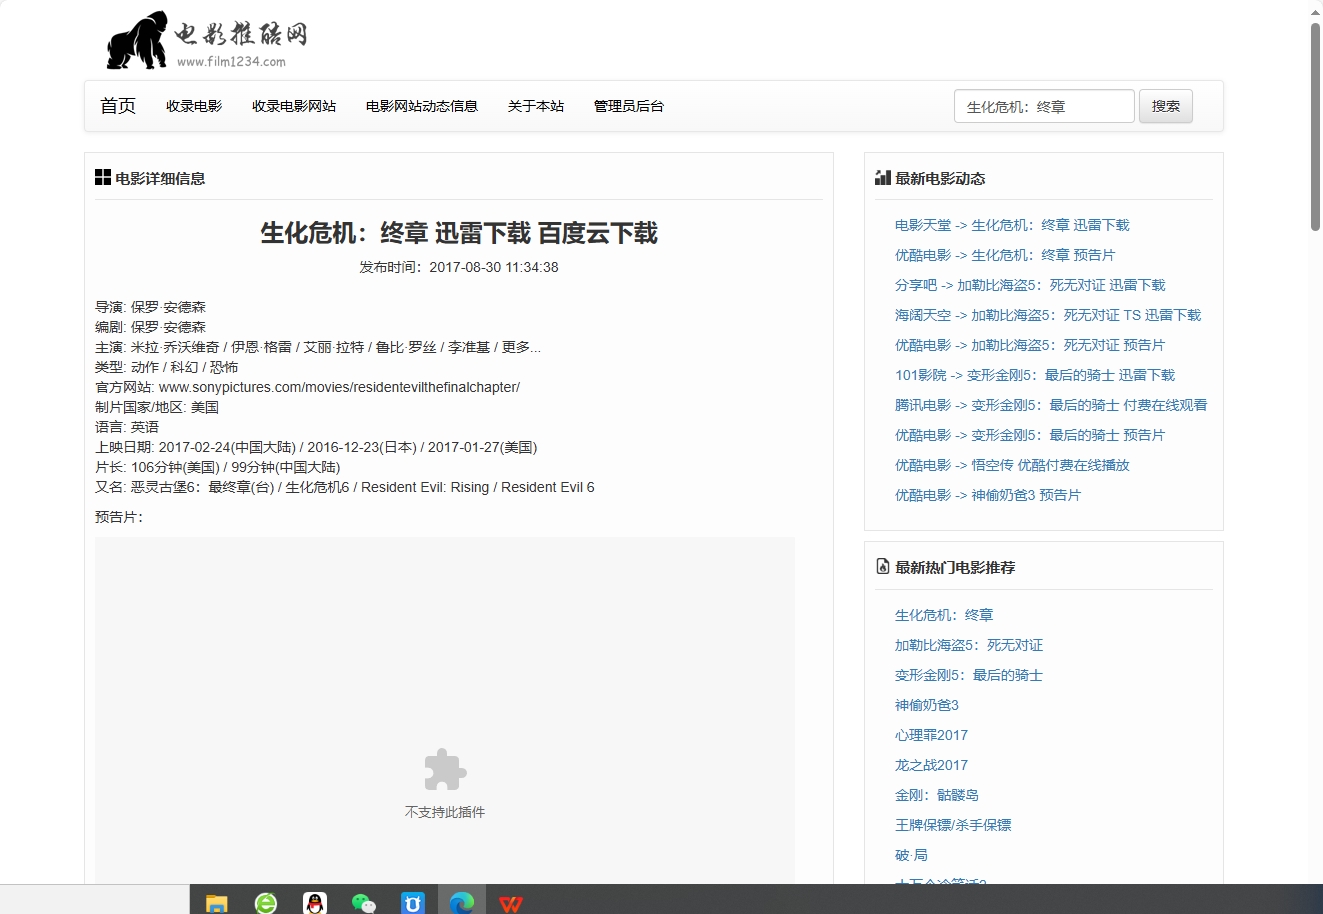Launch QQ from the taskbar
Viewport: 1323px width, 914px height.
click(x=315, y=901)
